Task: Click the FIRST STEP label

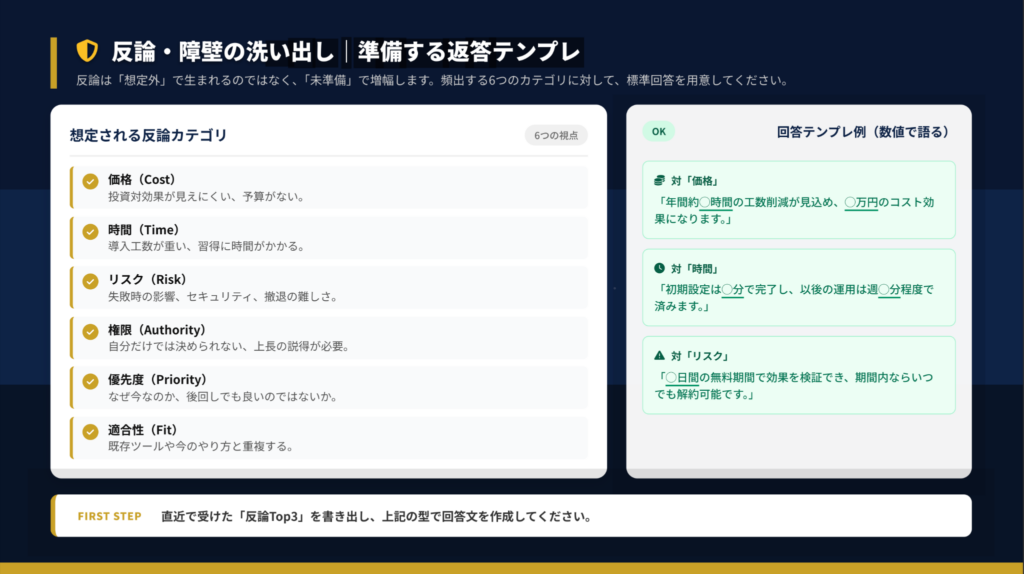Action: [x=109, y=517]
